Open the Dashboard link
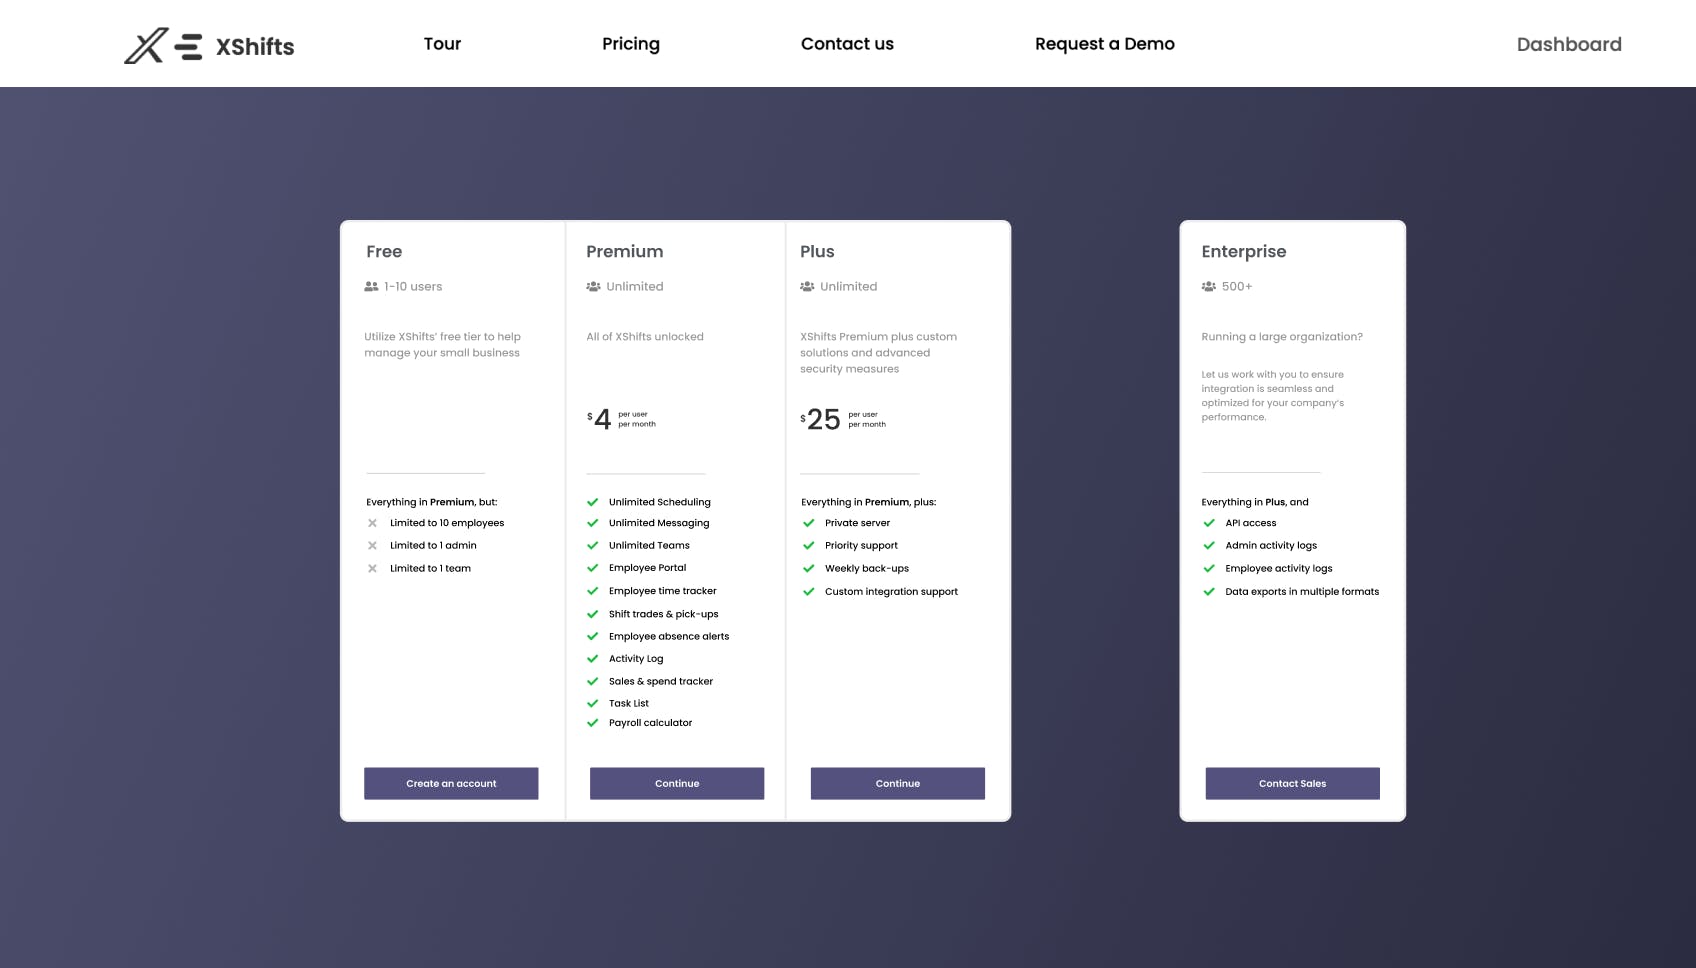The height and width of the screenshot is (968, 1696). pos(1569,44)
